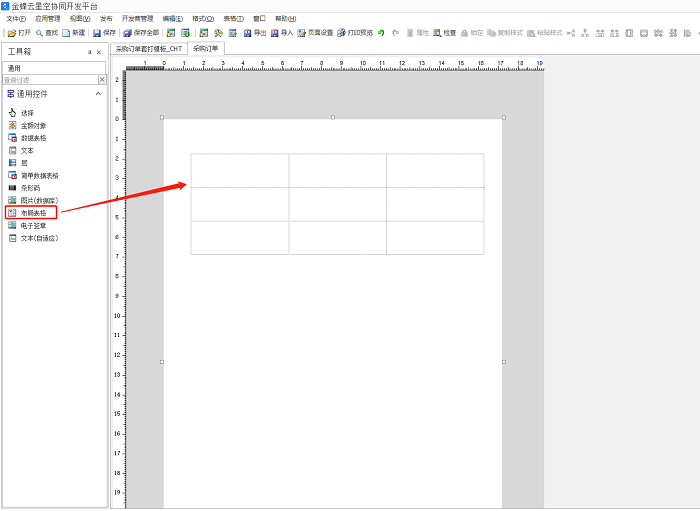Open the 开发商管理 menu
700x511 pixels.
pyautogui.click(x=138, y=19)
